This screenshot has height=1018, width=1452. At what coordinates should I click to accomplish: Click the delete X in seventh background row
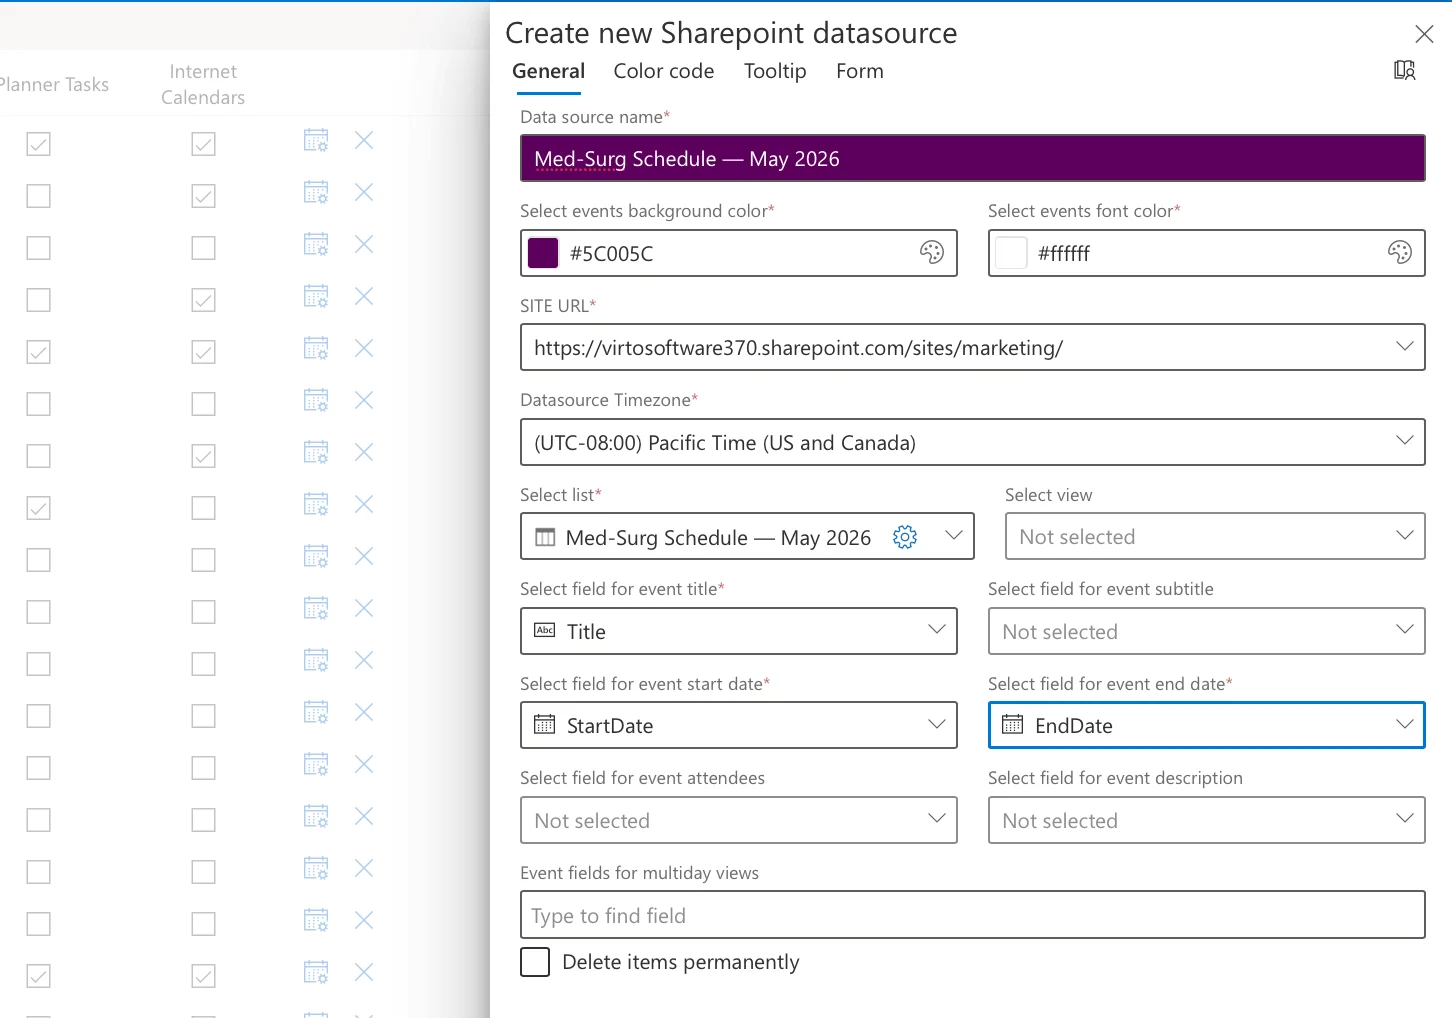[364, 452]
